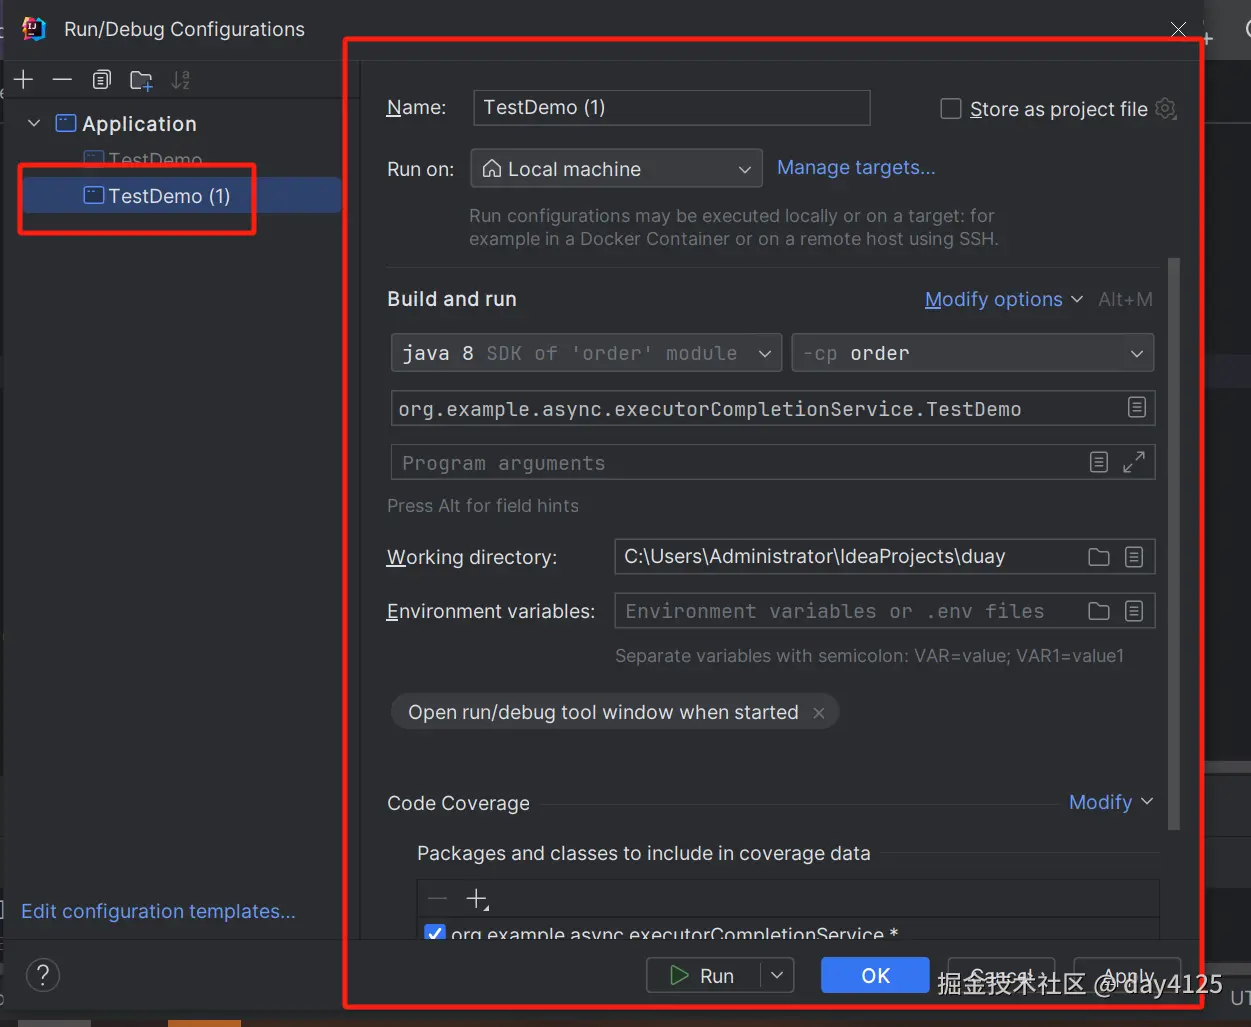
Task: Focus the Name text field
Action: click(x=671, y=108)
